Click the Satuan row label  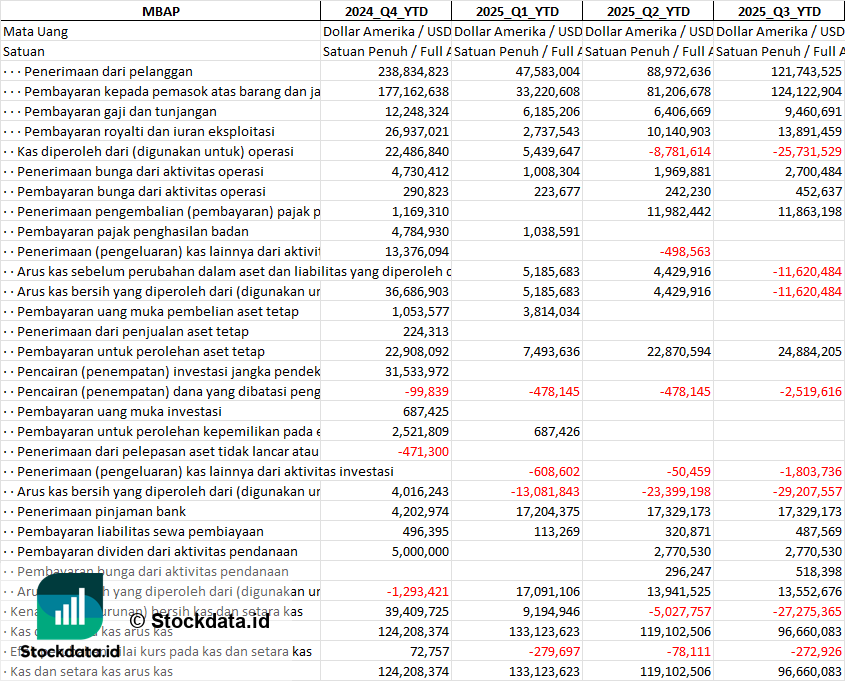[24, 52]
